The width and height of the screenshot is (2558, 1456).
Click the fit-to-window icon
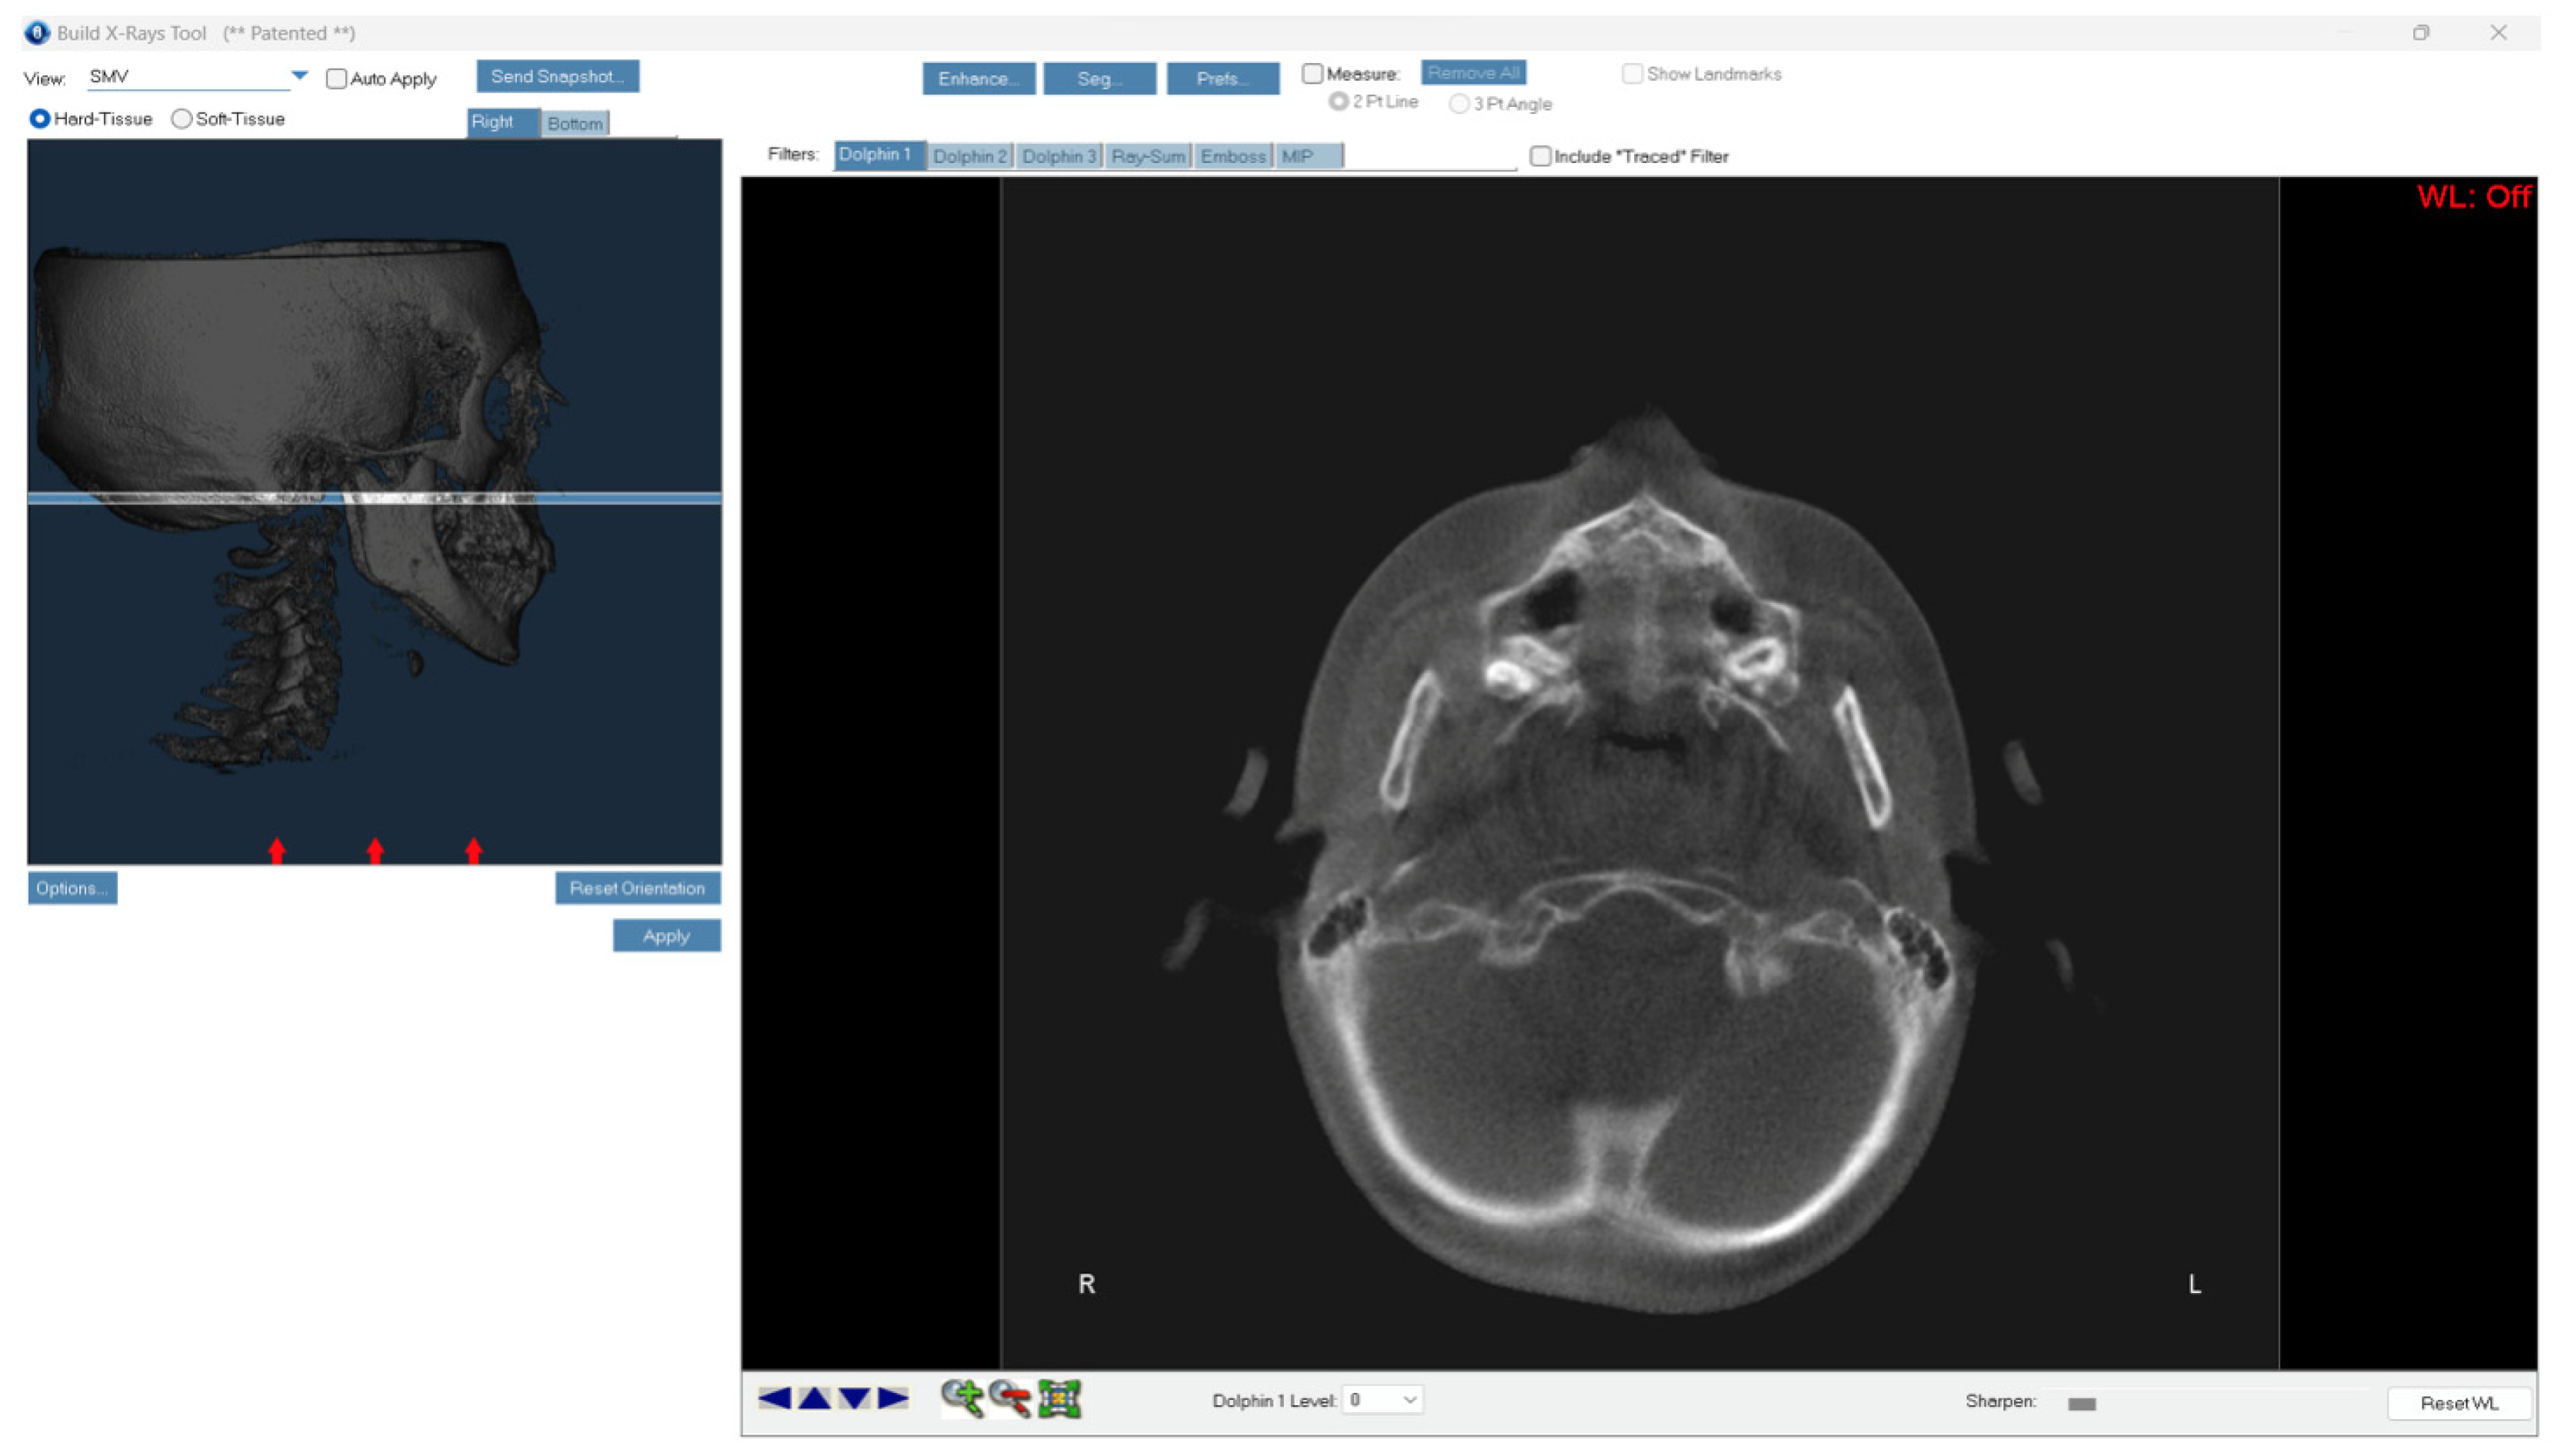1059,1398
